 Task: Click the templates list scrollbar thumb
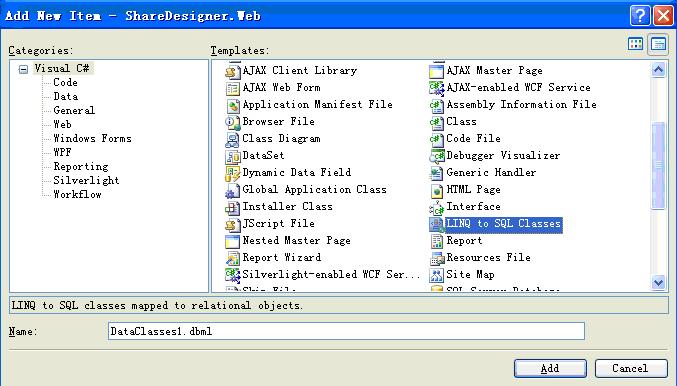[x=658, y=166]
